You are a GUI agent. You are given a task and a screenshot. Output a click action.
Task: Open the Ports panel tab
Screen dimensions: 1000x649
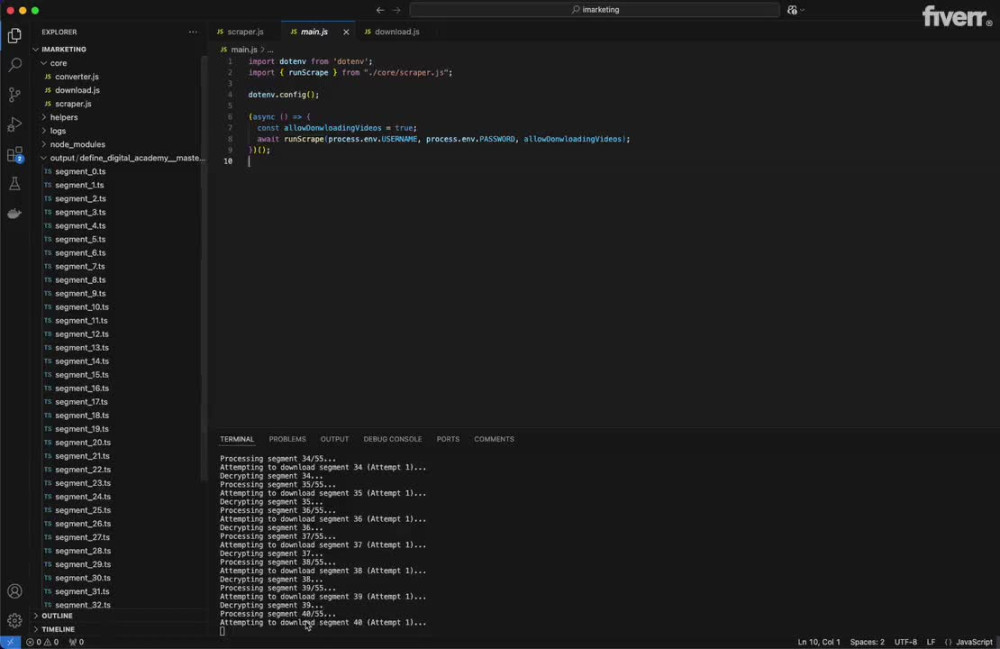pyautogui.click(x=448, y=439)
